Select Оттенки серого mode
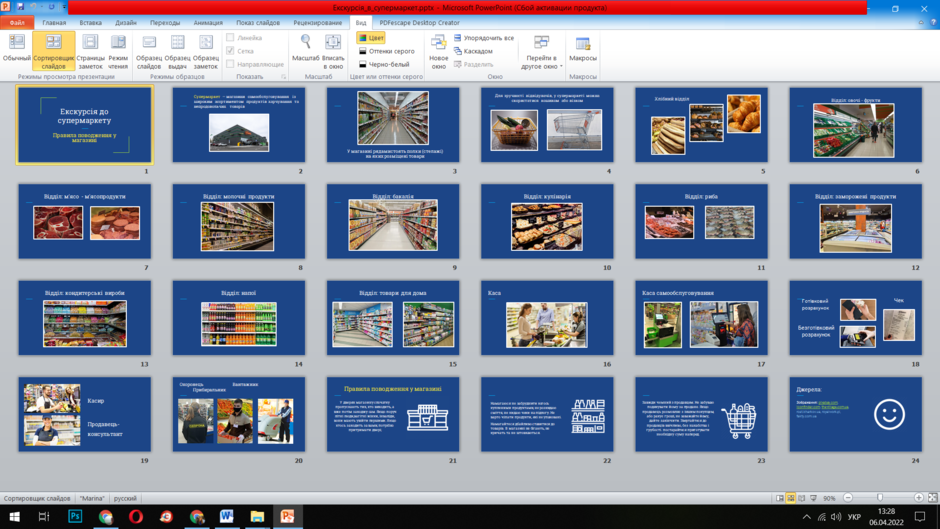940x529 pixels. point(387,51)
